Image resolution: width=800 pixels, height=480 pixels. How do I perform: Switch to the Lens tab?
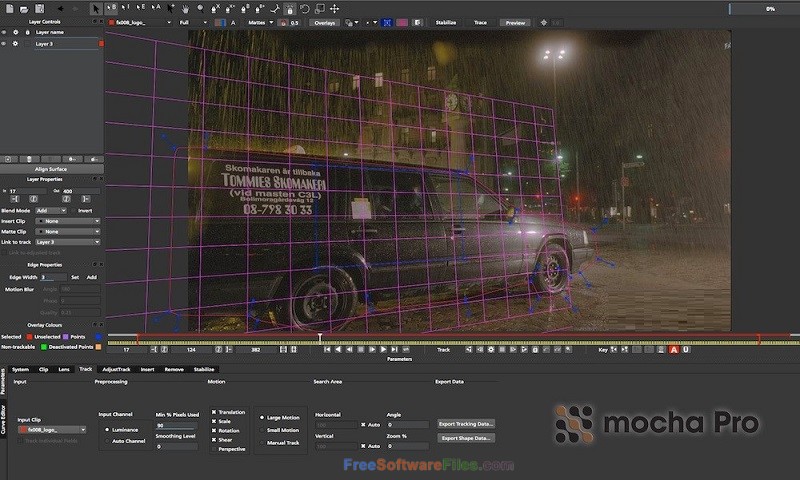[x=64, y=369]
